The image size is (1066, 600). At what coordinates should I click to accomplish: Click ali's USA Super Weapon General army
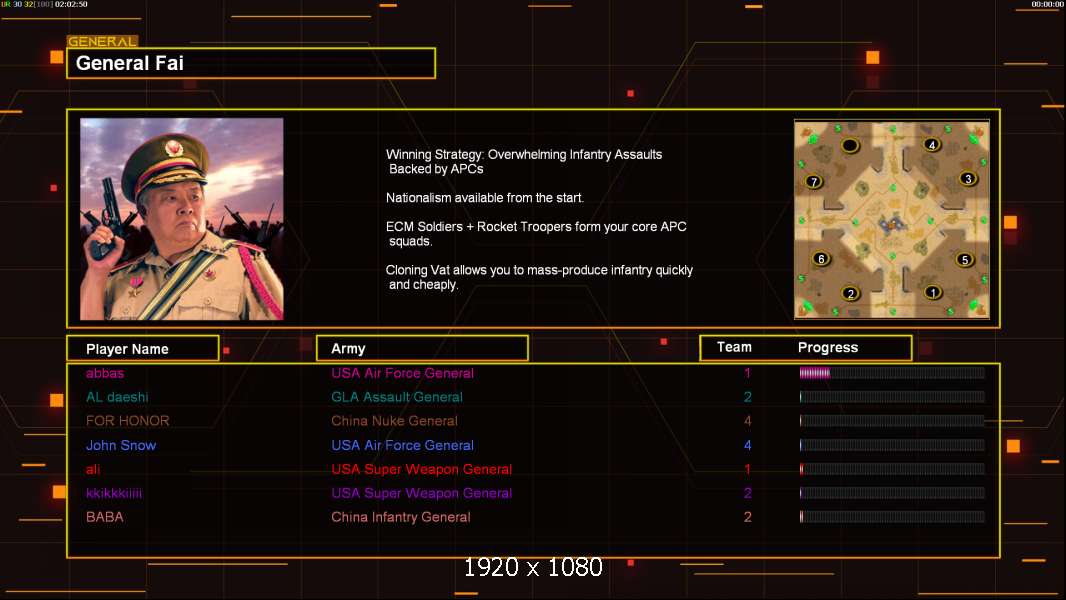(x=422, y=469)
